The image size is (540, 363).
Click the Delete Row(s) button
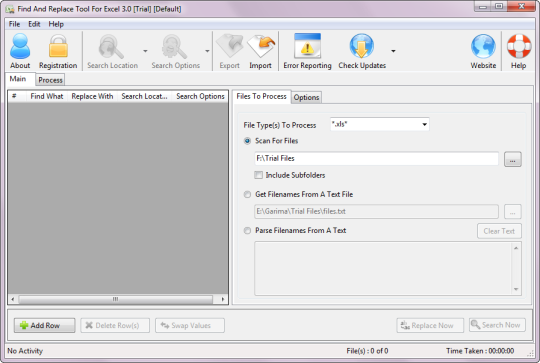pyautogui.click(x=115, y=325)
